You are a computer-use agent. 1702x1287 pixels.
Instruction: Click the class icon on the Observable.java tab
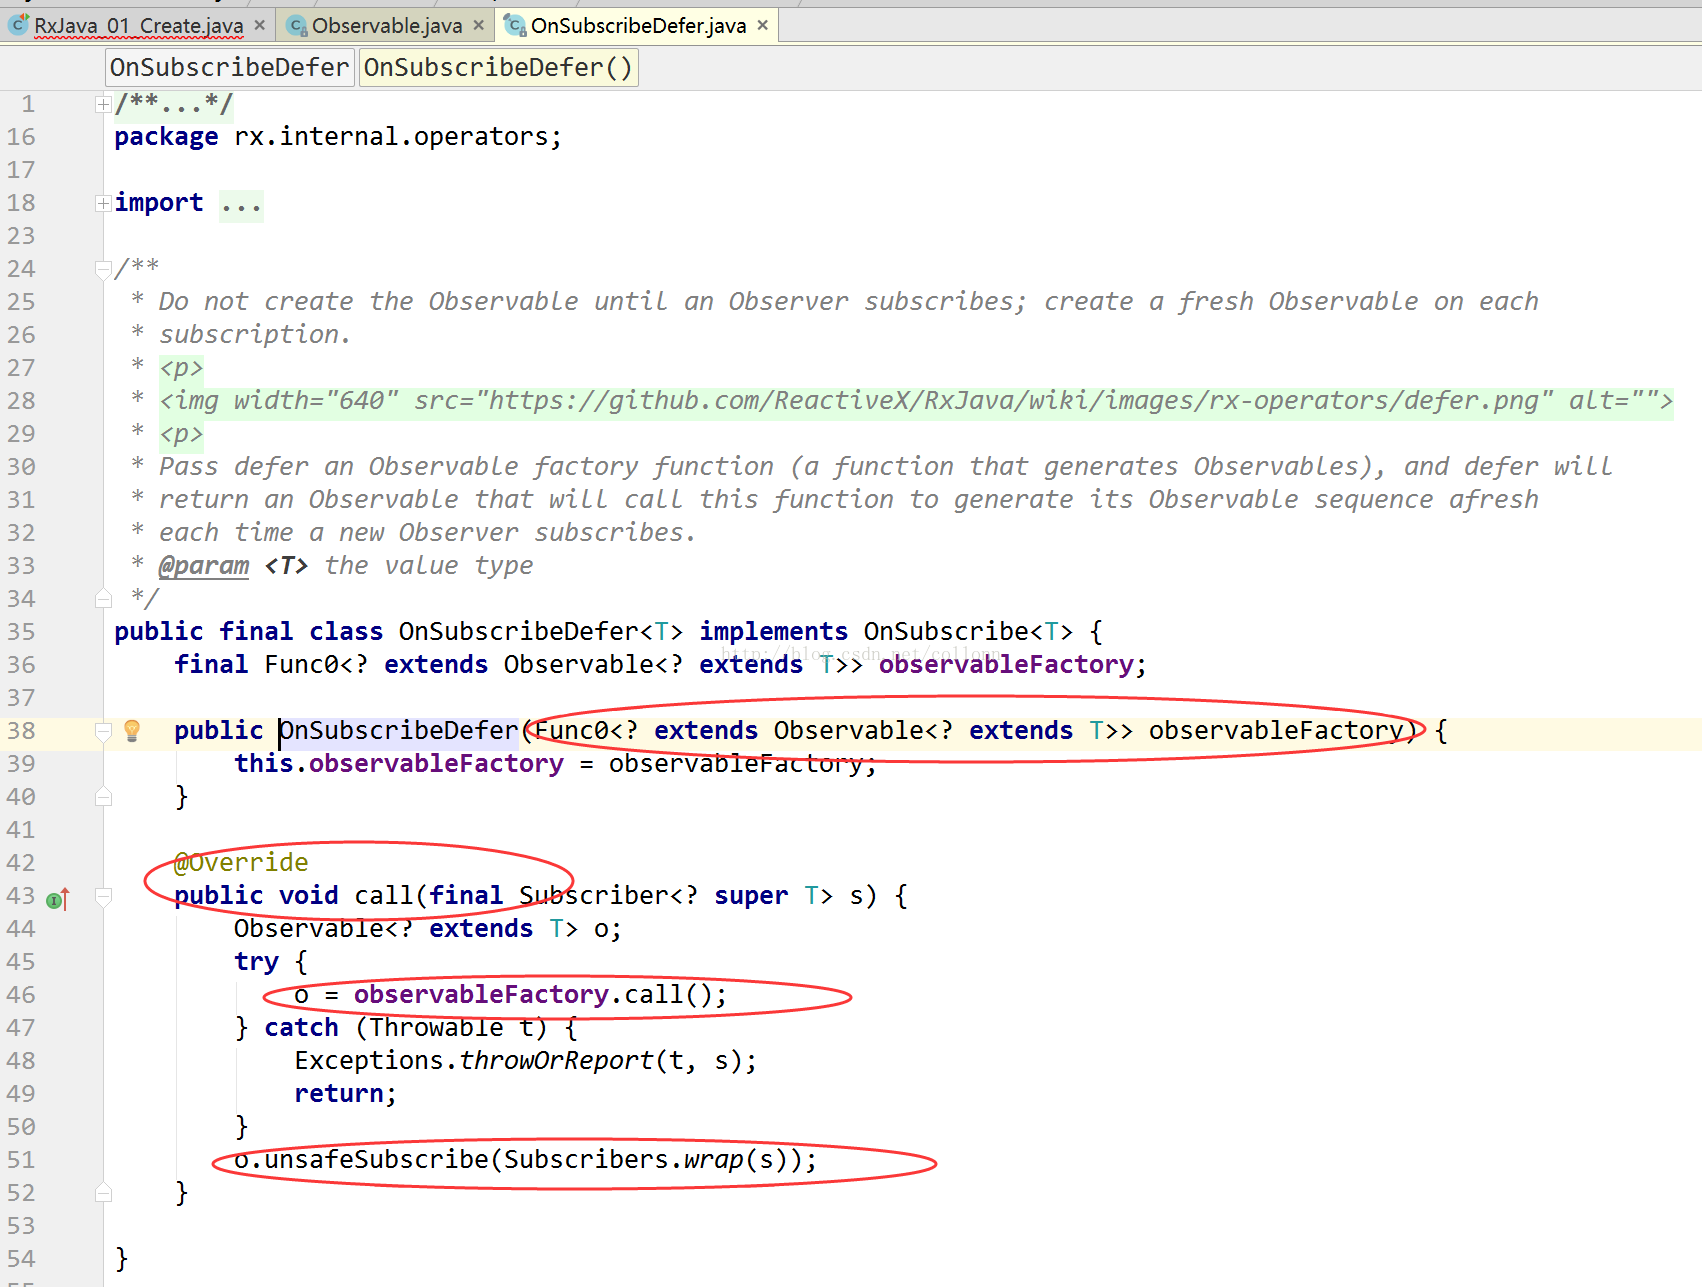297,25
